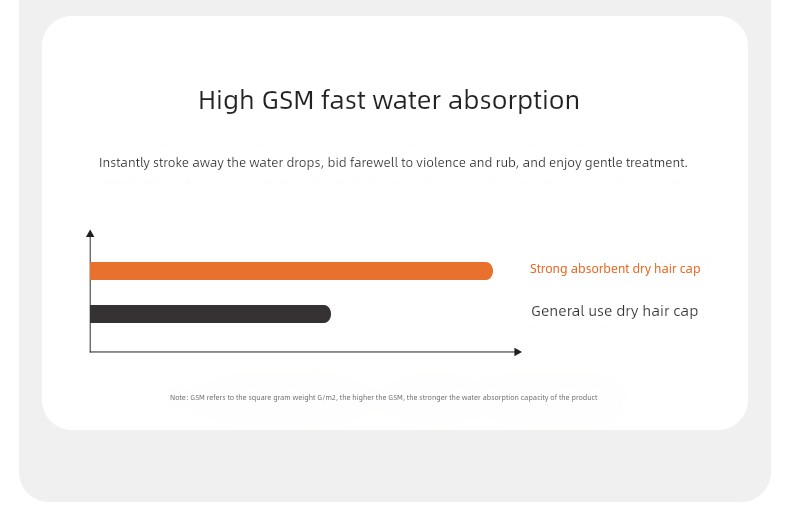790x528 pixels.
Task: Click the right-pointing arrowhead on the horizontal axis
Action: click(517, 352)
